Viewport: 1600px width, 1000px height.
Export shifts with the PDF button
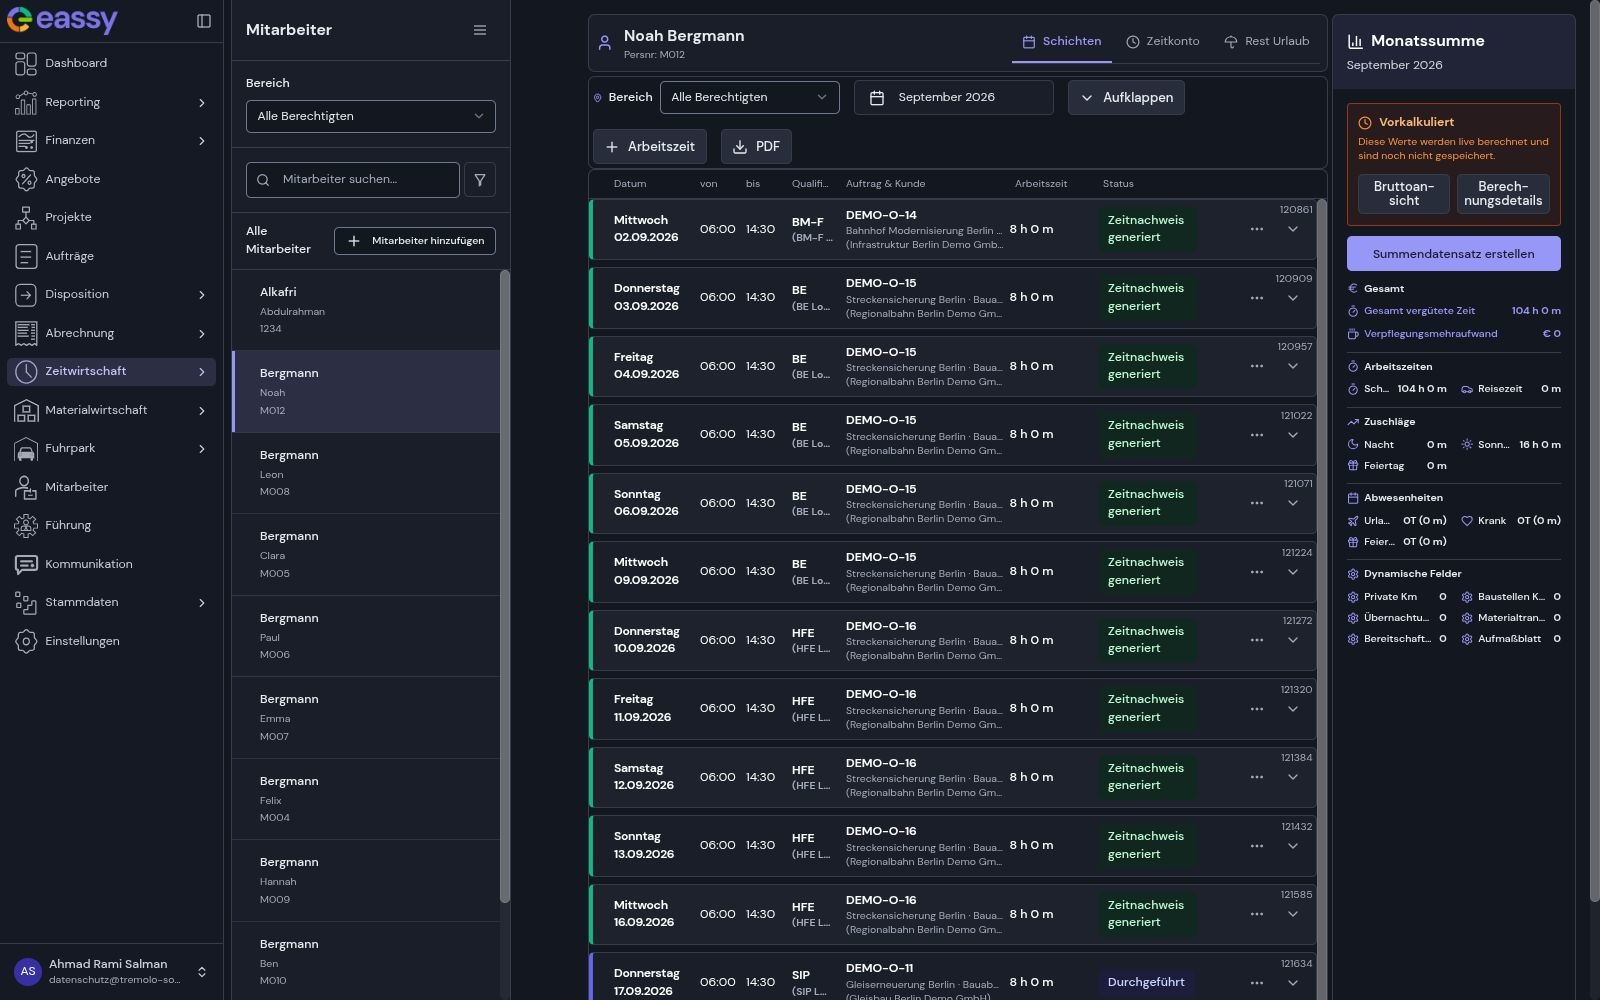click(756, 147)
